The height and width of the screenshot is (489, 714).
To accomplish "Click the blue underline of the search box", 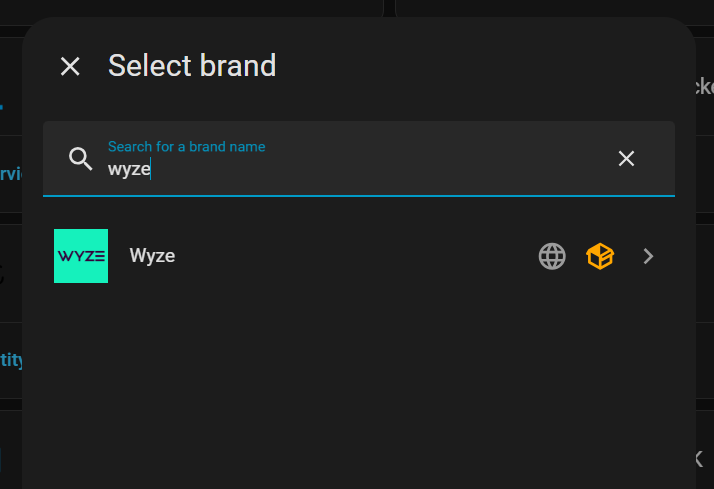I will pos(359,195).
